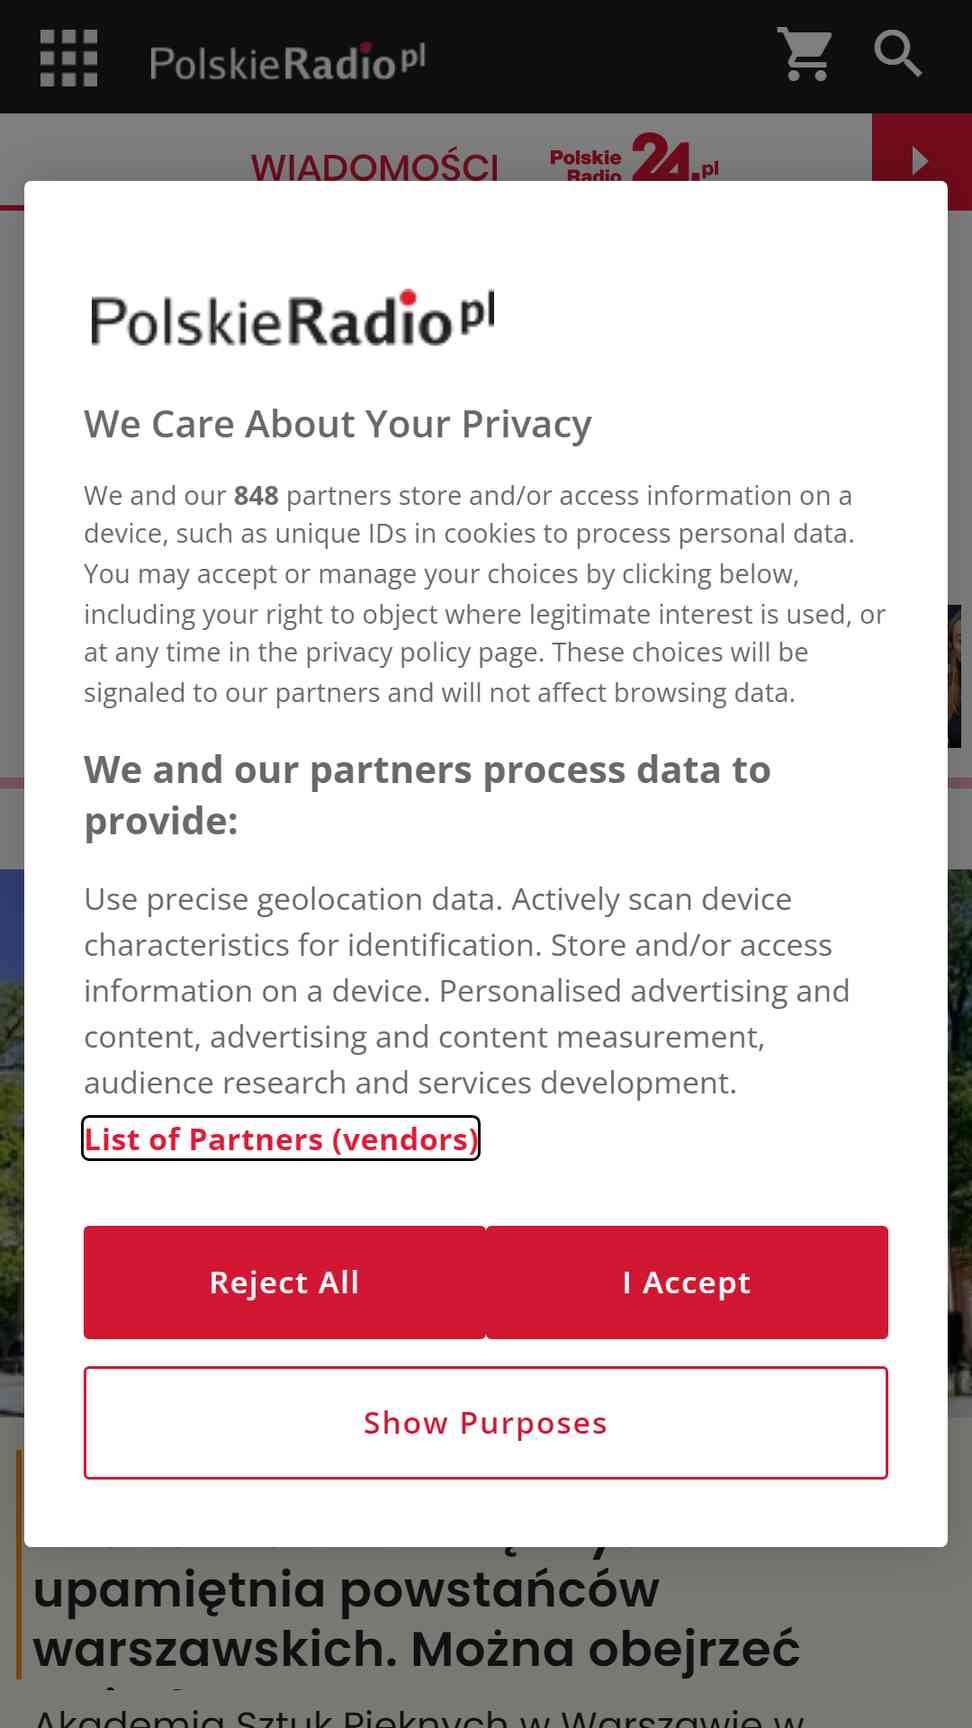Expand the Show Purposes options

coord(486,1422)
